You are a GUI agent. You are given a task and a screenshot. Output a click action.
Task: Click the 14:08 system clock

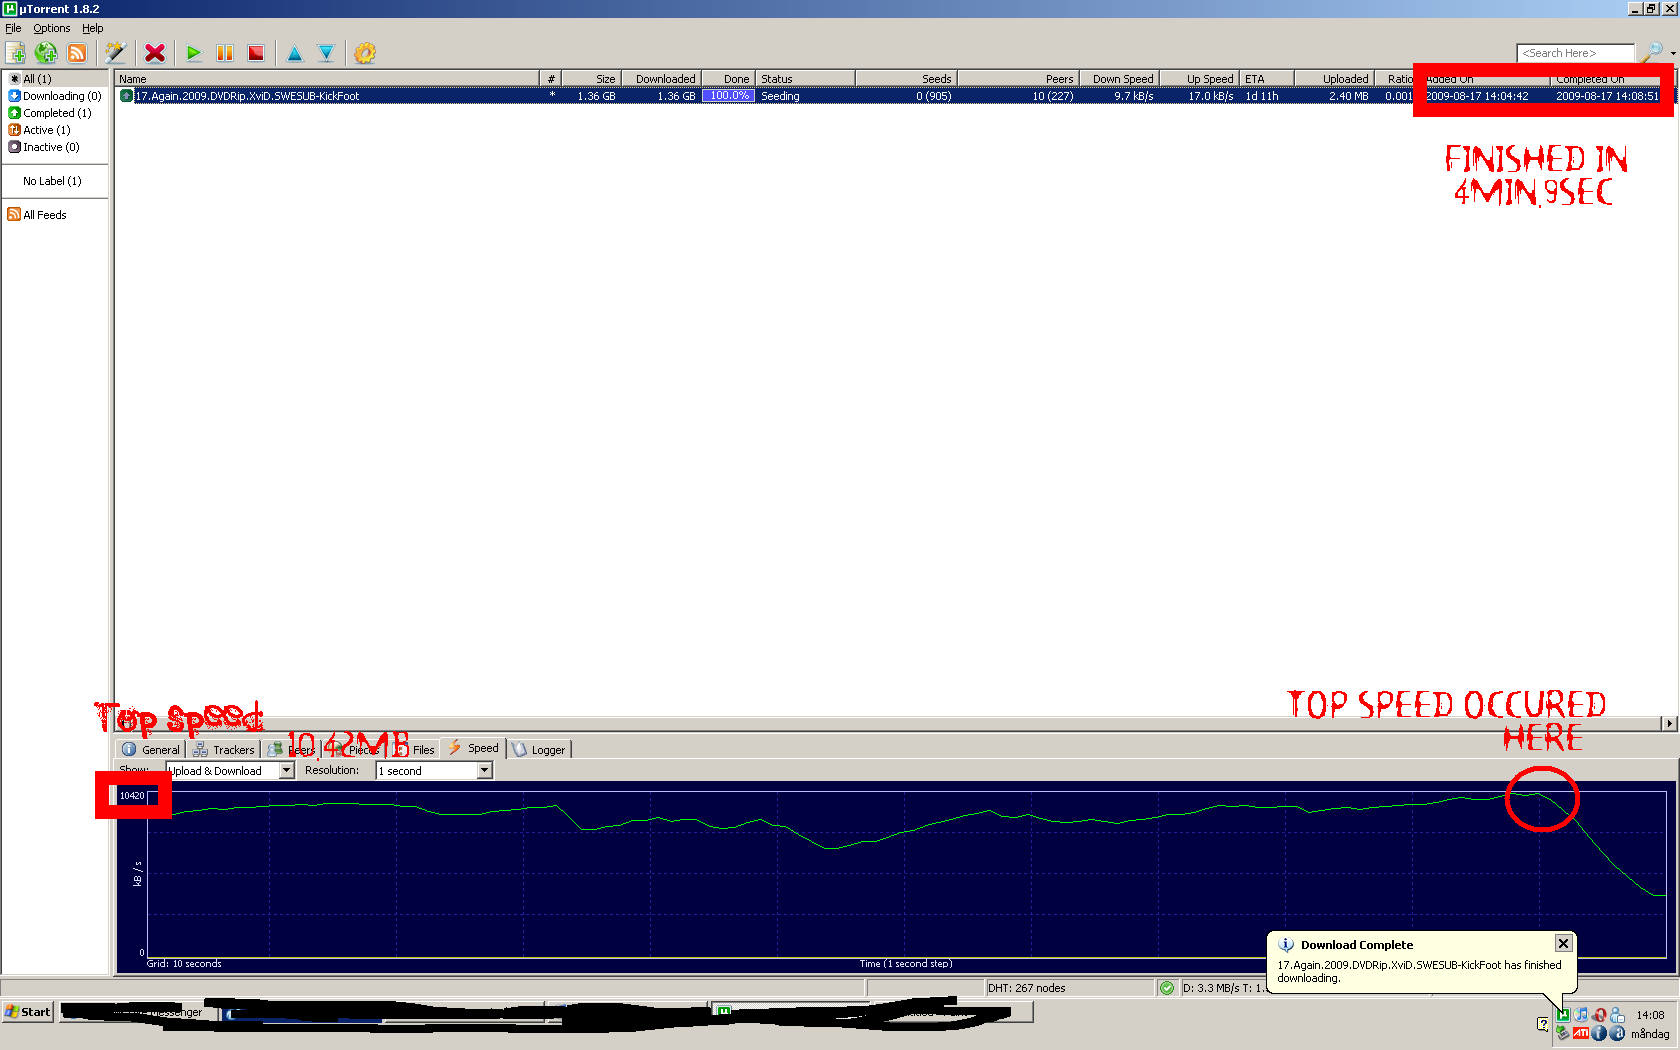1650,1015
